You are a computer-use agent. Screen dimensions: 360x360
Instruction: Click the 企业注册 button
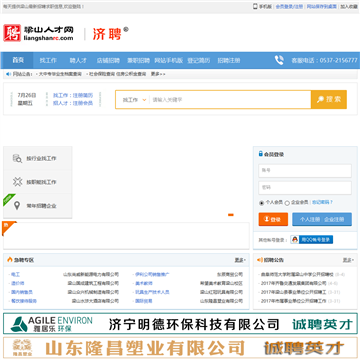(x=334, y=220)
